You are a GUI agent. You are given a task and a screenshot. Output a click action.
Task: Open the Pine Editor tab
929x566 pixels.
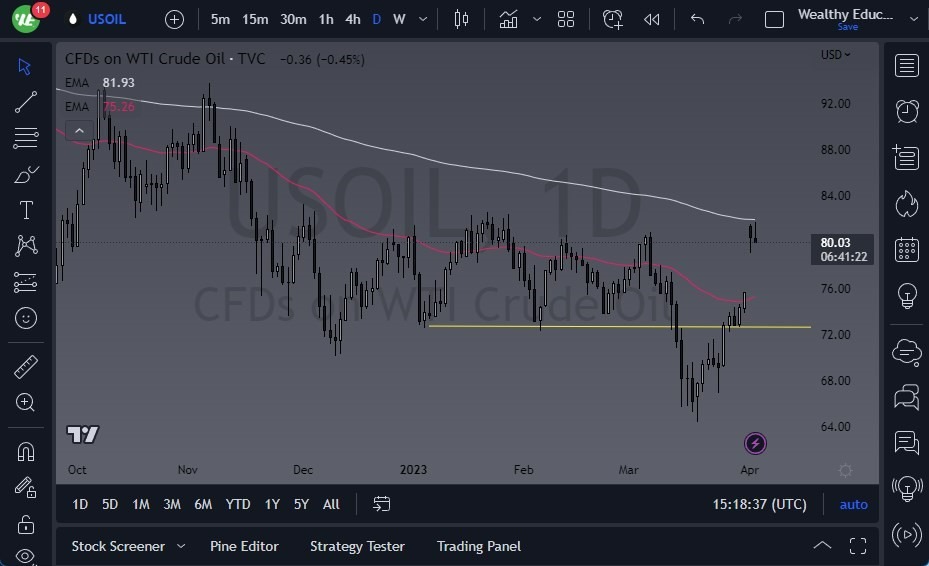click(244, 546)
